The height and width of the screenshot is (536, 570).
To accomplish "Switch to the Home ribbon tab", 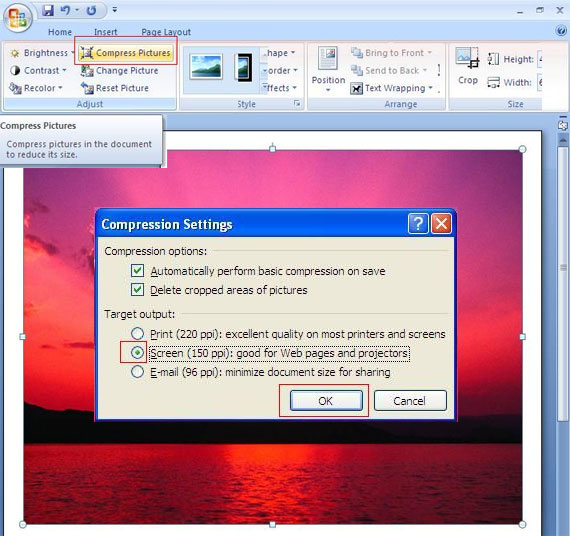I will [x=60, y=32].
